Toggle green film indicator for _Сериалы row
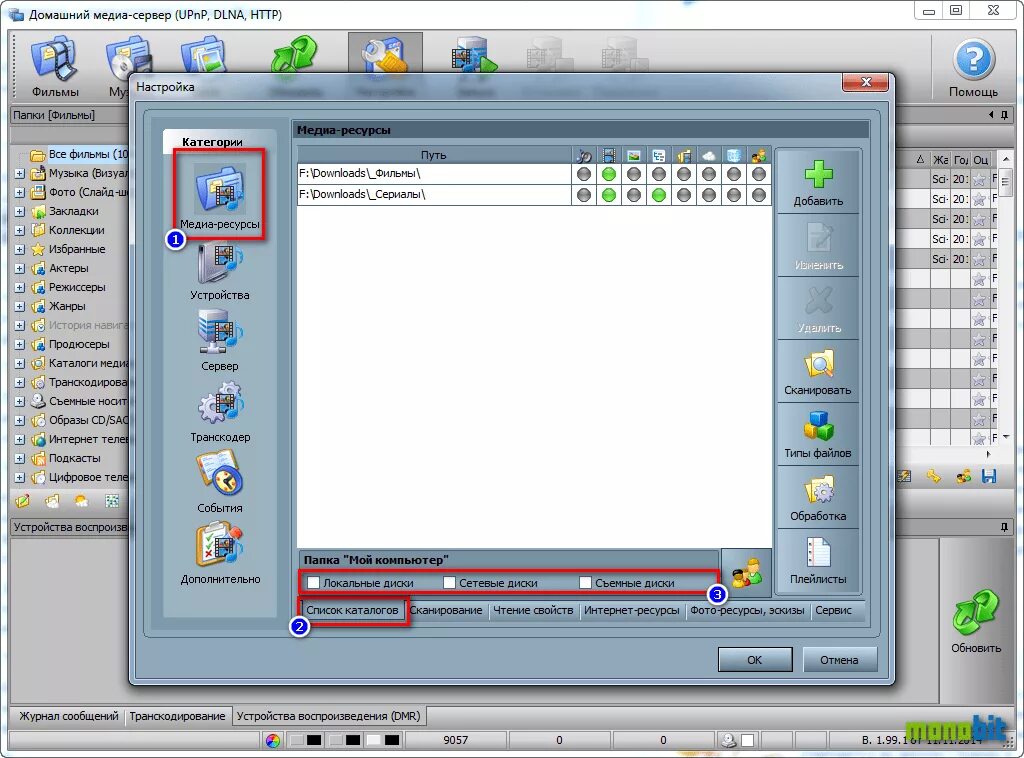 click(x=609, y=195)
